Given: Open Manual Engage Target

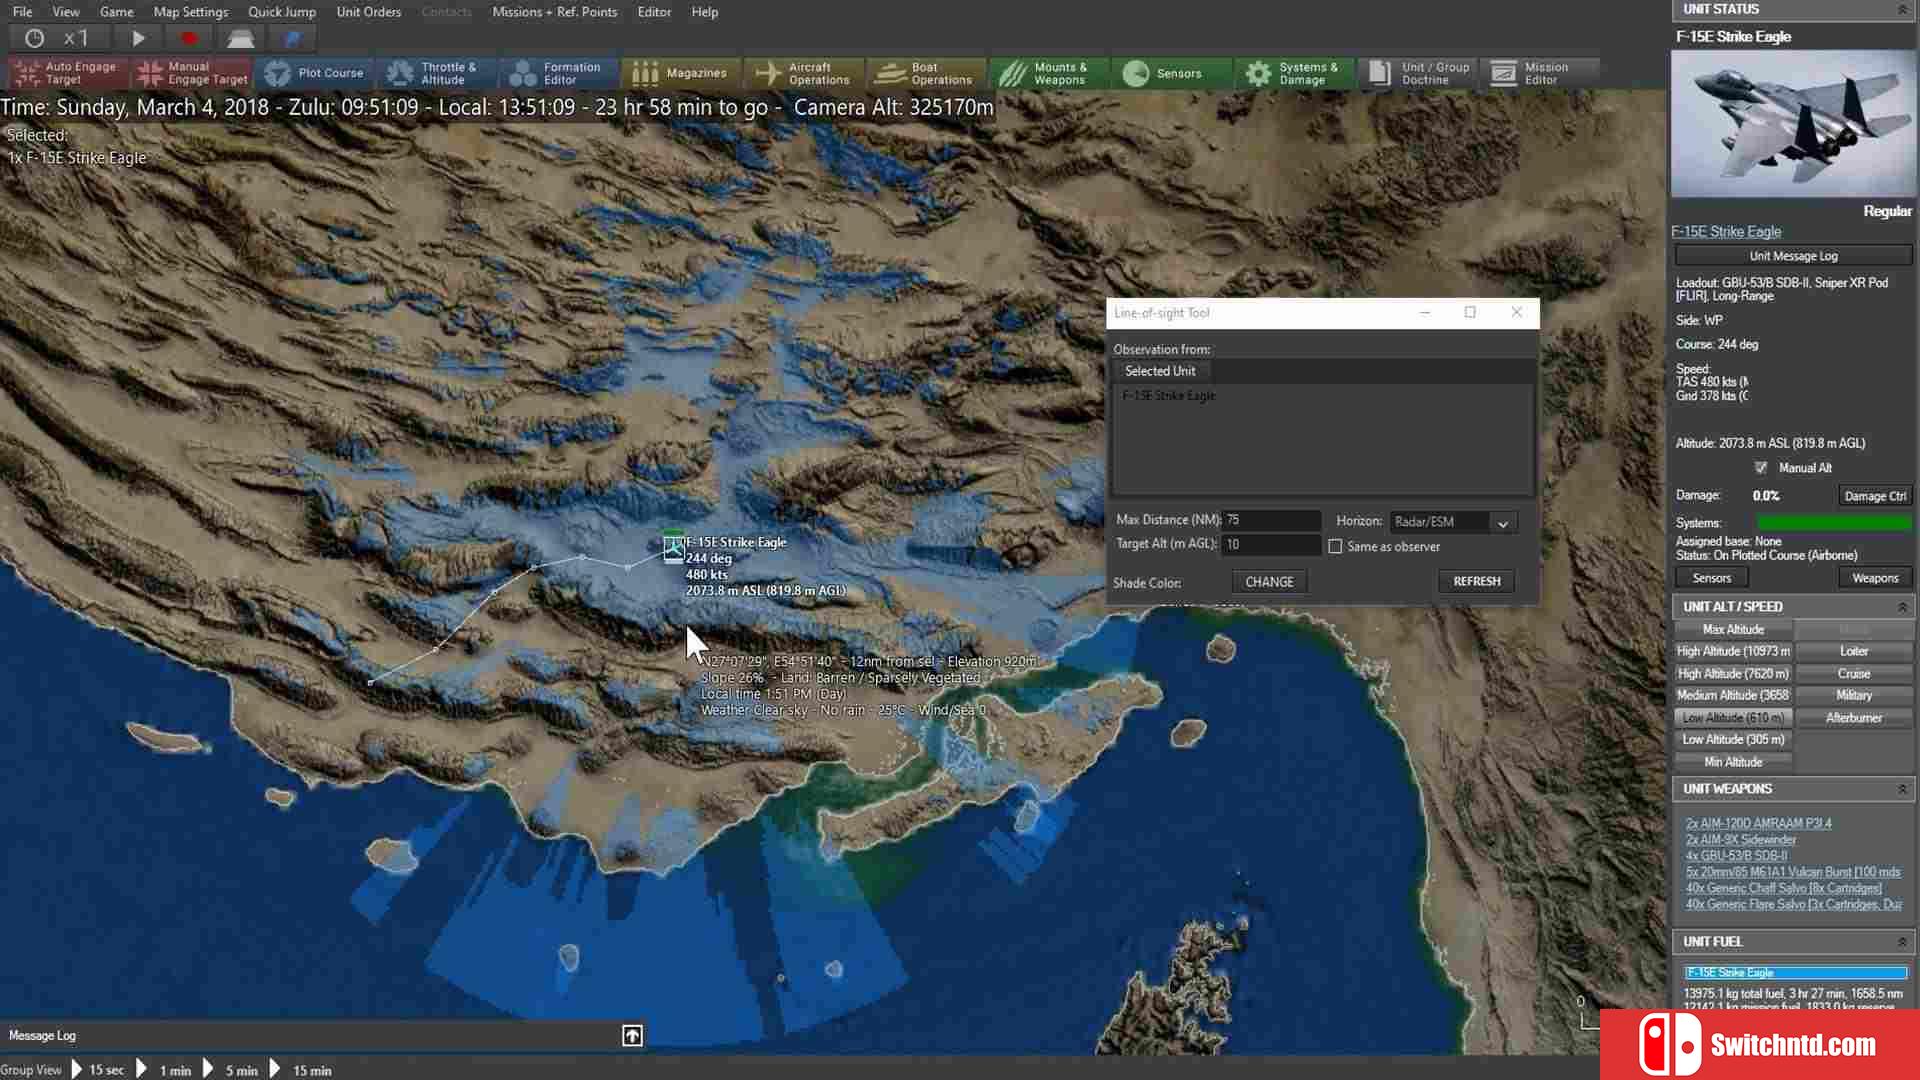Looking at the screenshot, I should 191,73.
